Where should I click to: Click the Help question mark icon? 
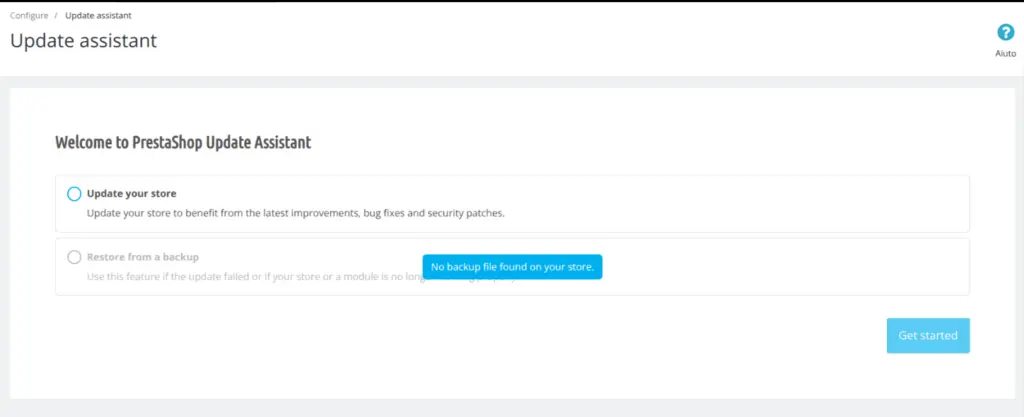[x=1006, y=33]
